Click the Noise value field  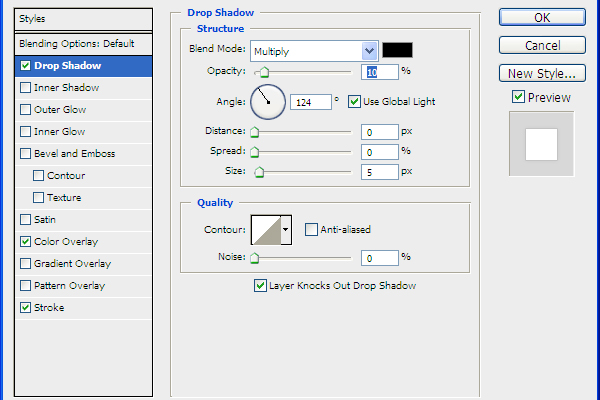(380, 258)
